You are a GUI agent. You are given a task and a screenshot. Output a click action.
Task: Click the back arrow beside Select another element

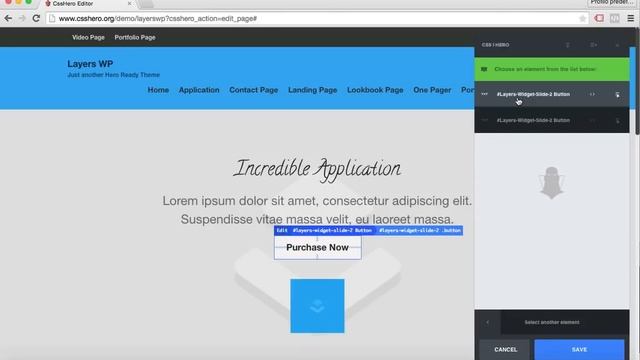[488, 322]
